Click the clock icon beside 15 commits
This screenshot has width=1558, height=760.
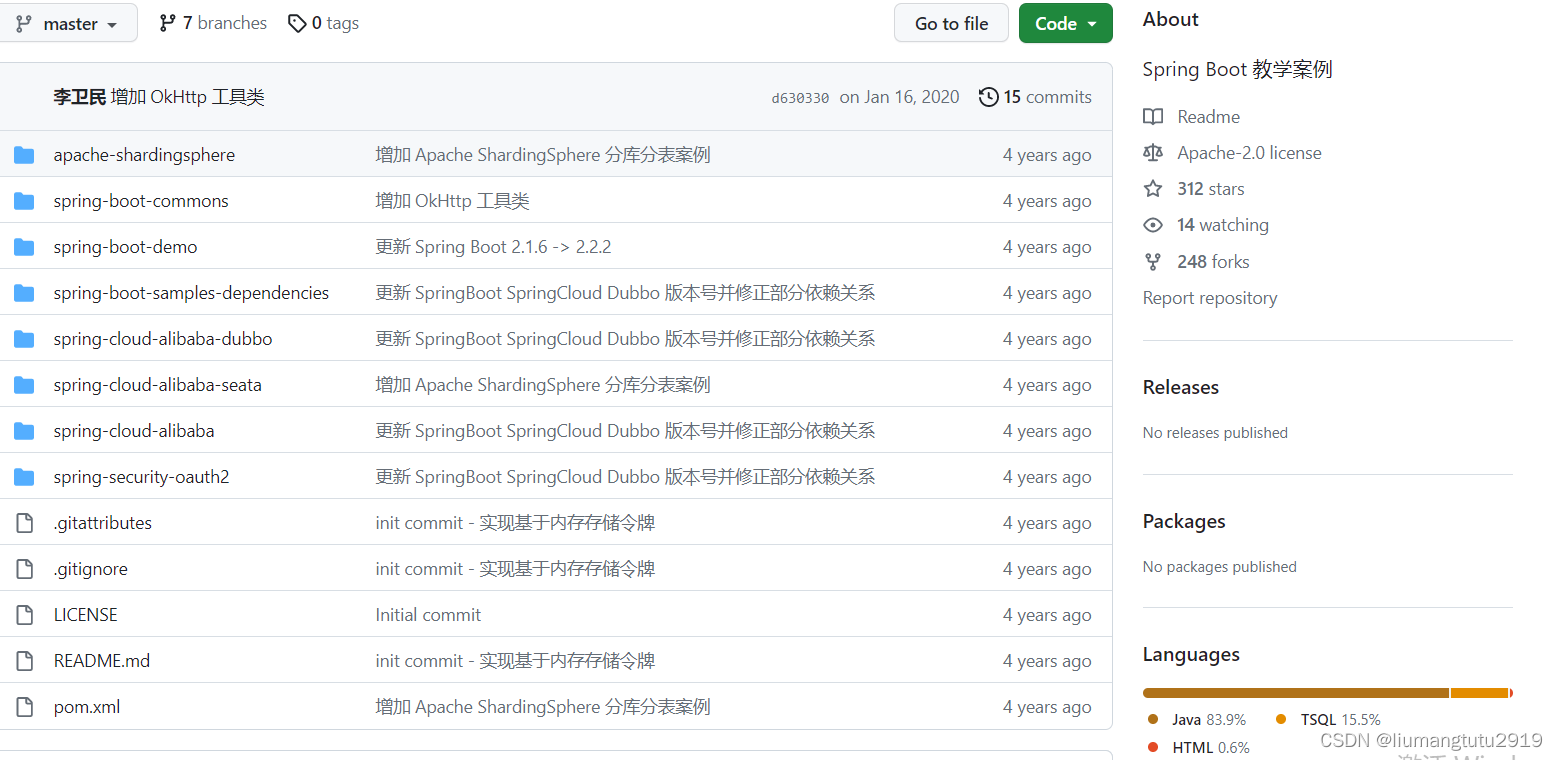coord(989,97)
